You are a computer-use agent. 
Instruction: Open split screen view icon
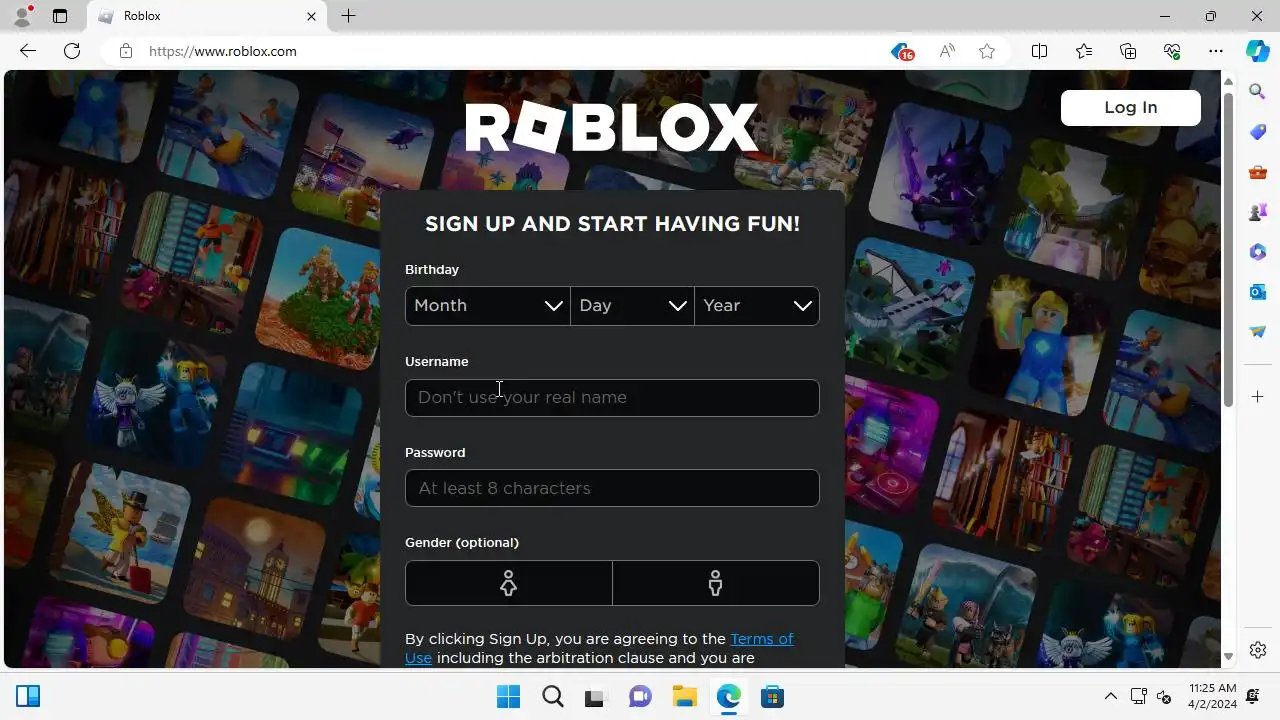click(1039, 51)
